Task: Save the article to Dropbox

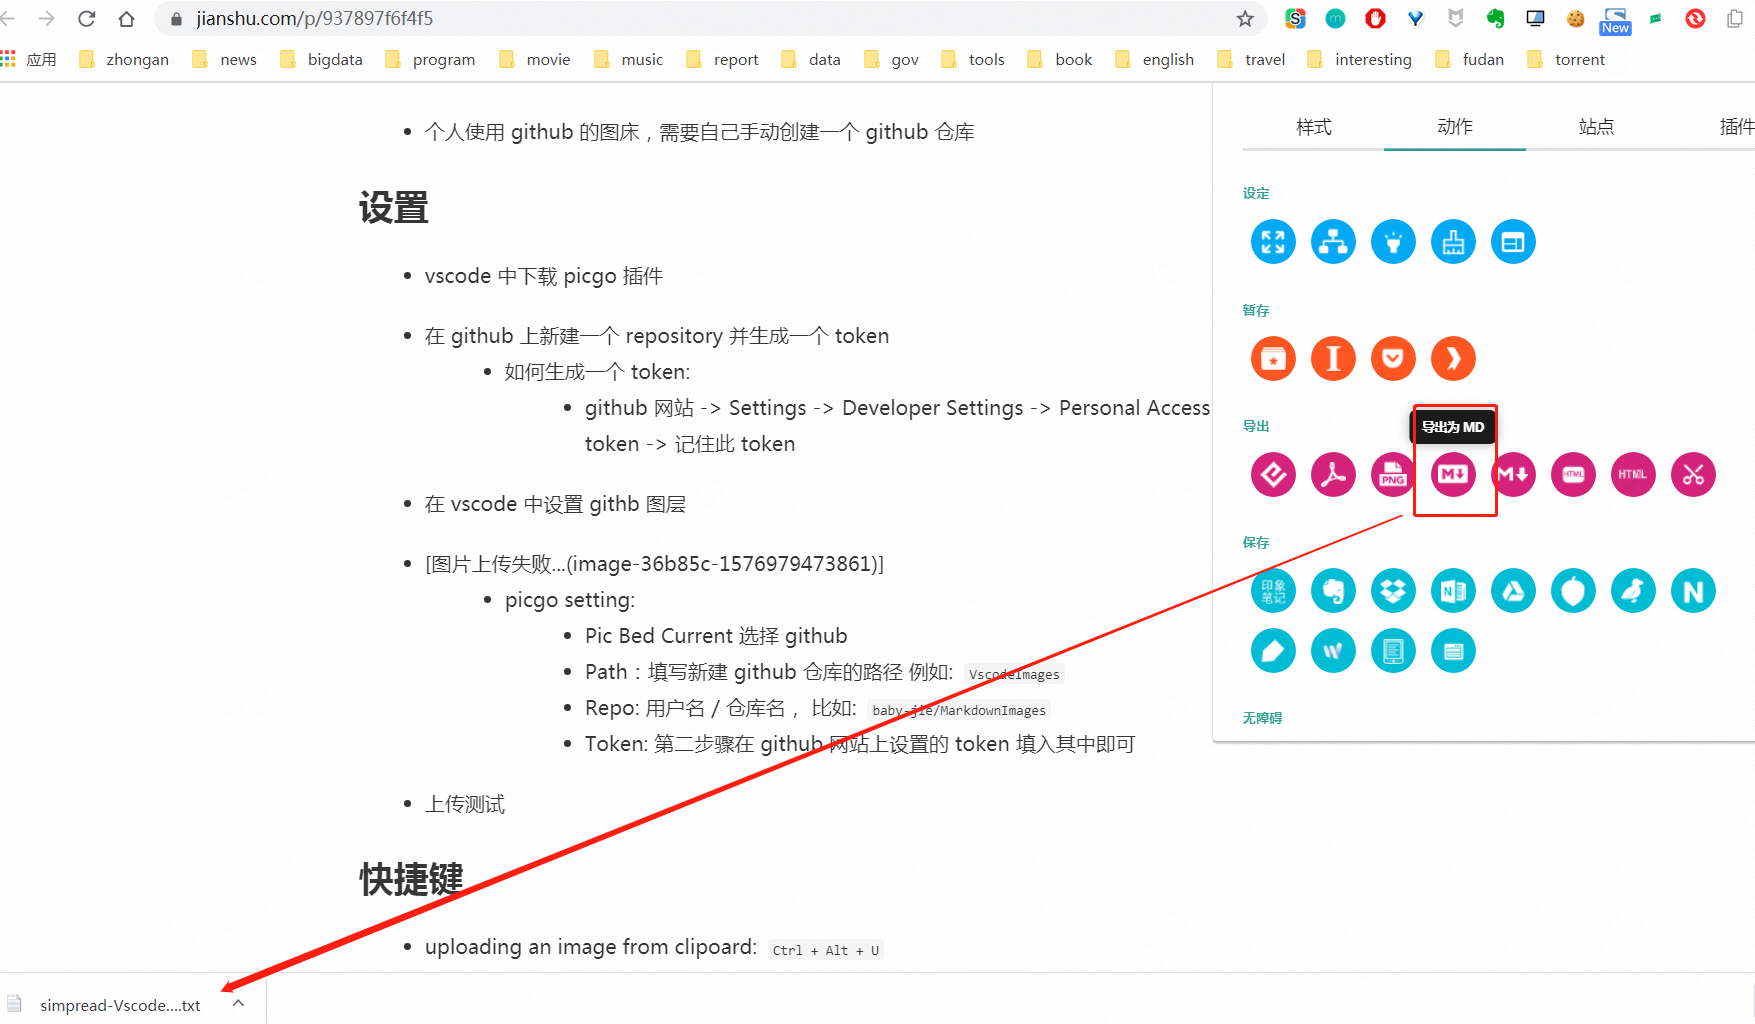Action: point(1393,590)
